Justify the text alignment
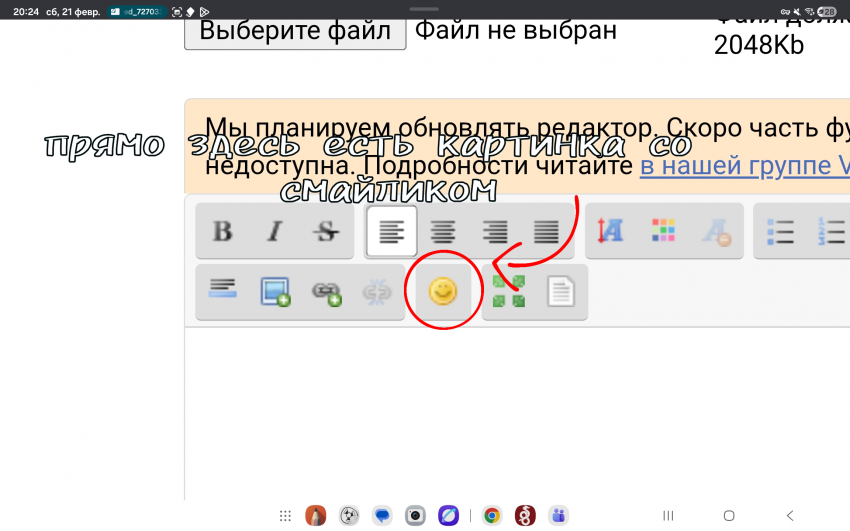The image size is (850, 531). click(x=546, y=231)
